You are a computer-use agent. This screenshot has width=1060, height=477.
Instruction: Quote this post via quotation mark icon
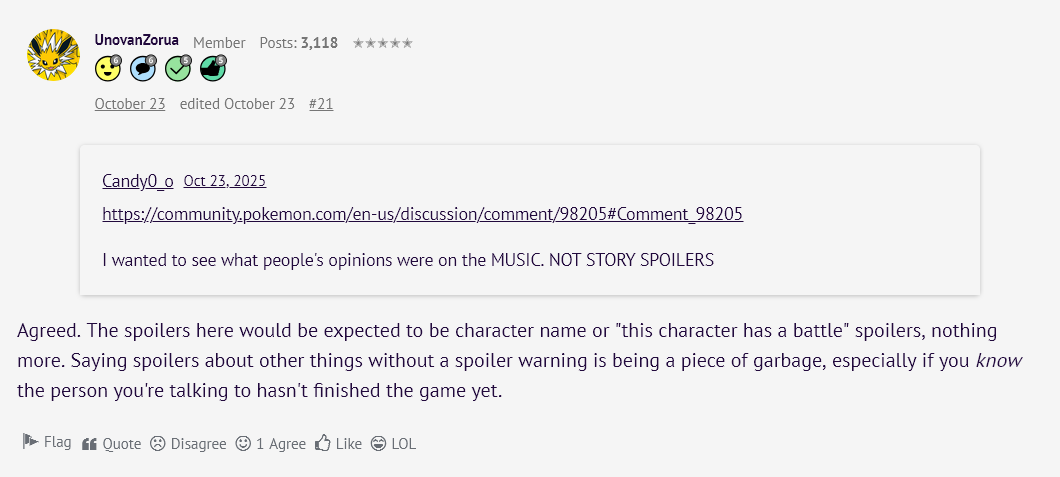point(89,443)
